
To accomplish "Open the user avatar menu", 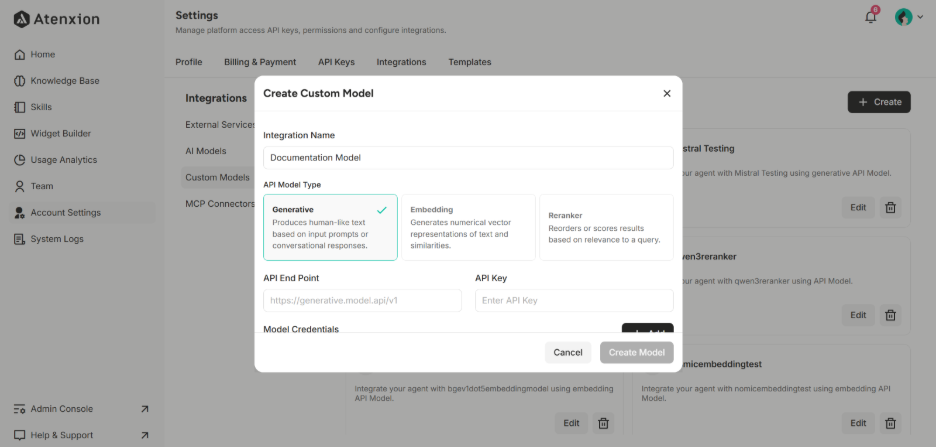I will click(x=909, y=17).
